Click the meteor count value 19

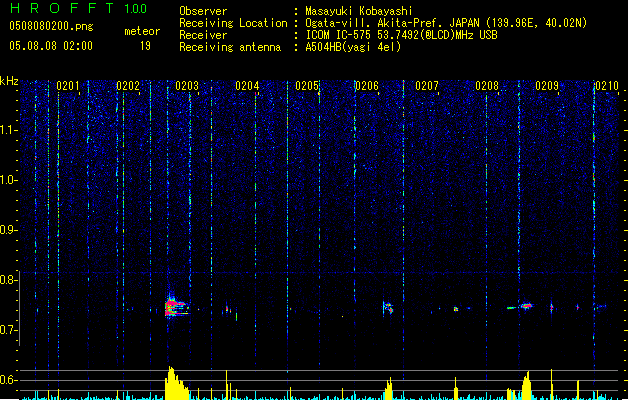click(145, 46)
